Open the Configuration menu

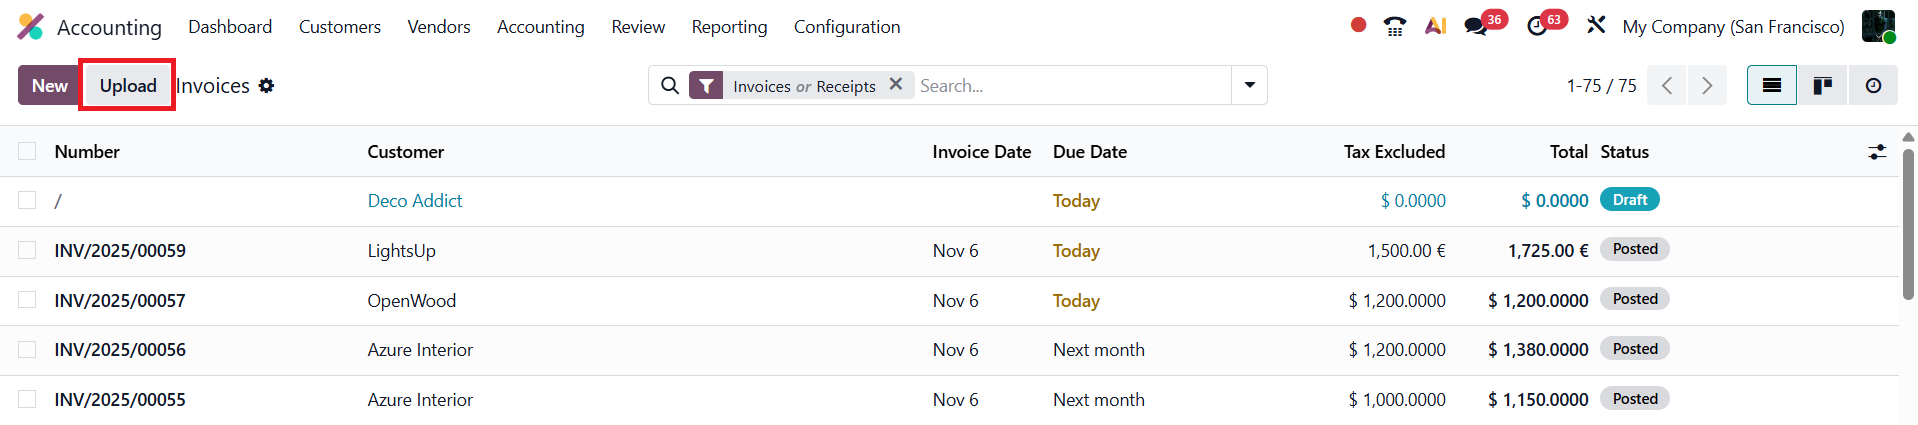coord(847,27)
